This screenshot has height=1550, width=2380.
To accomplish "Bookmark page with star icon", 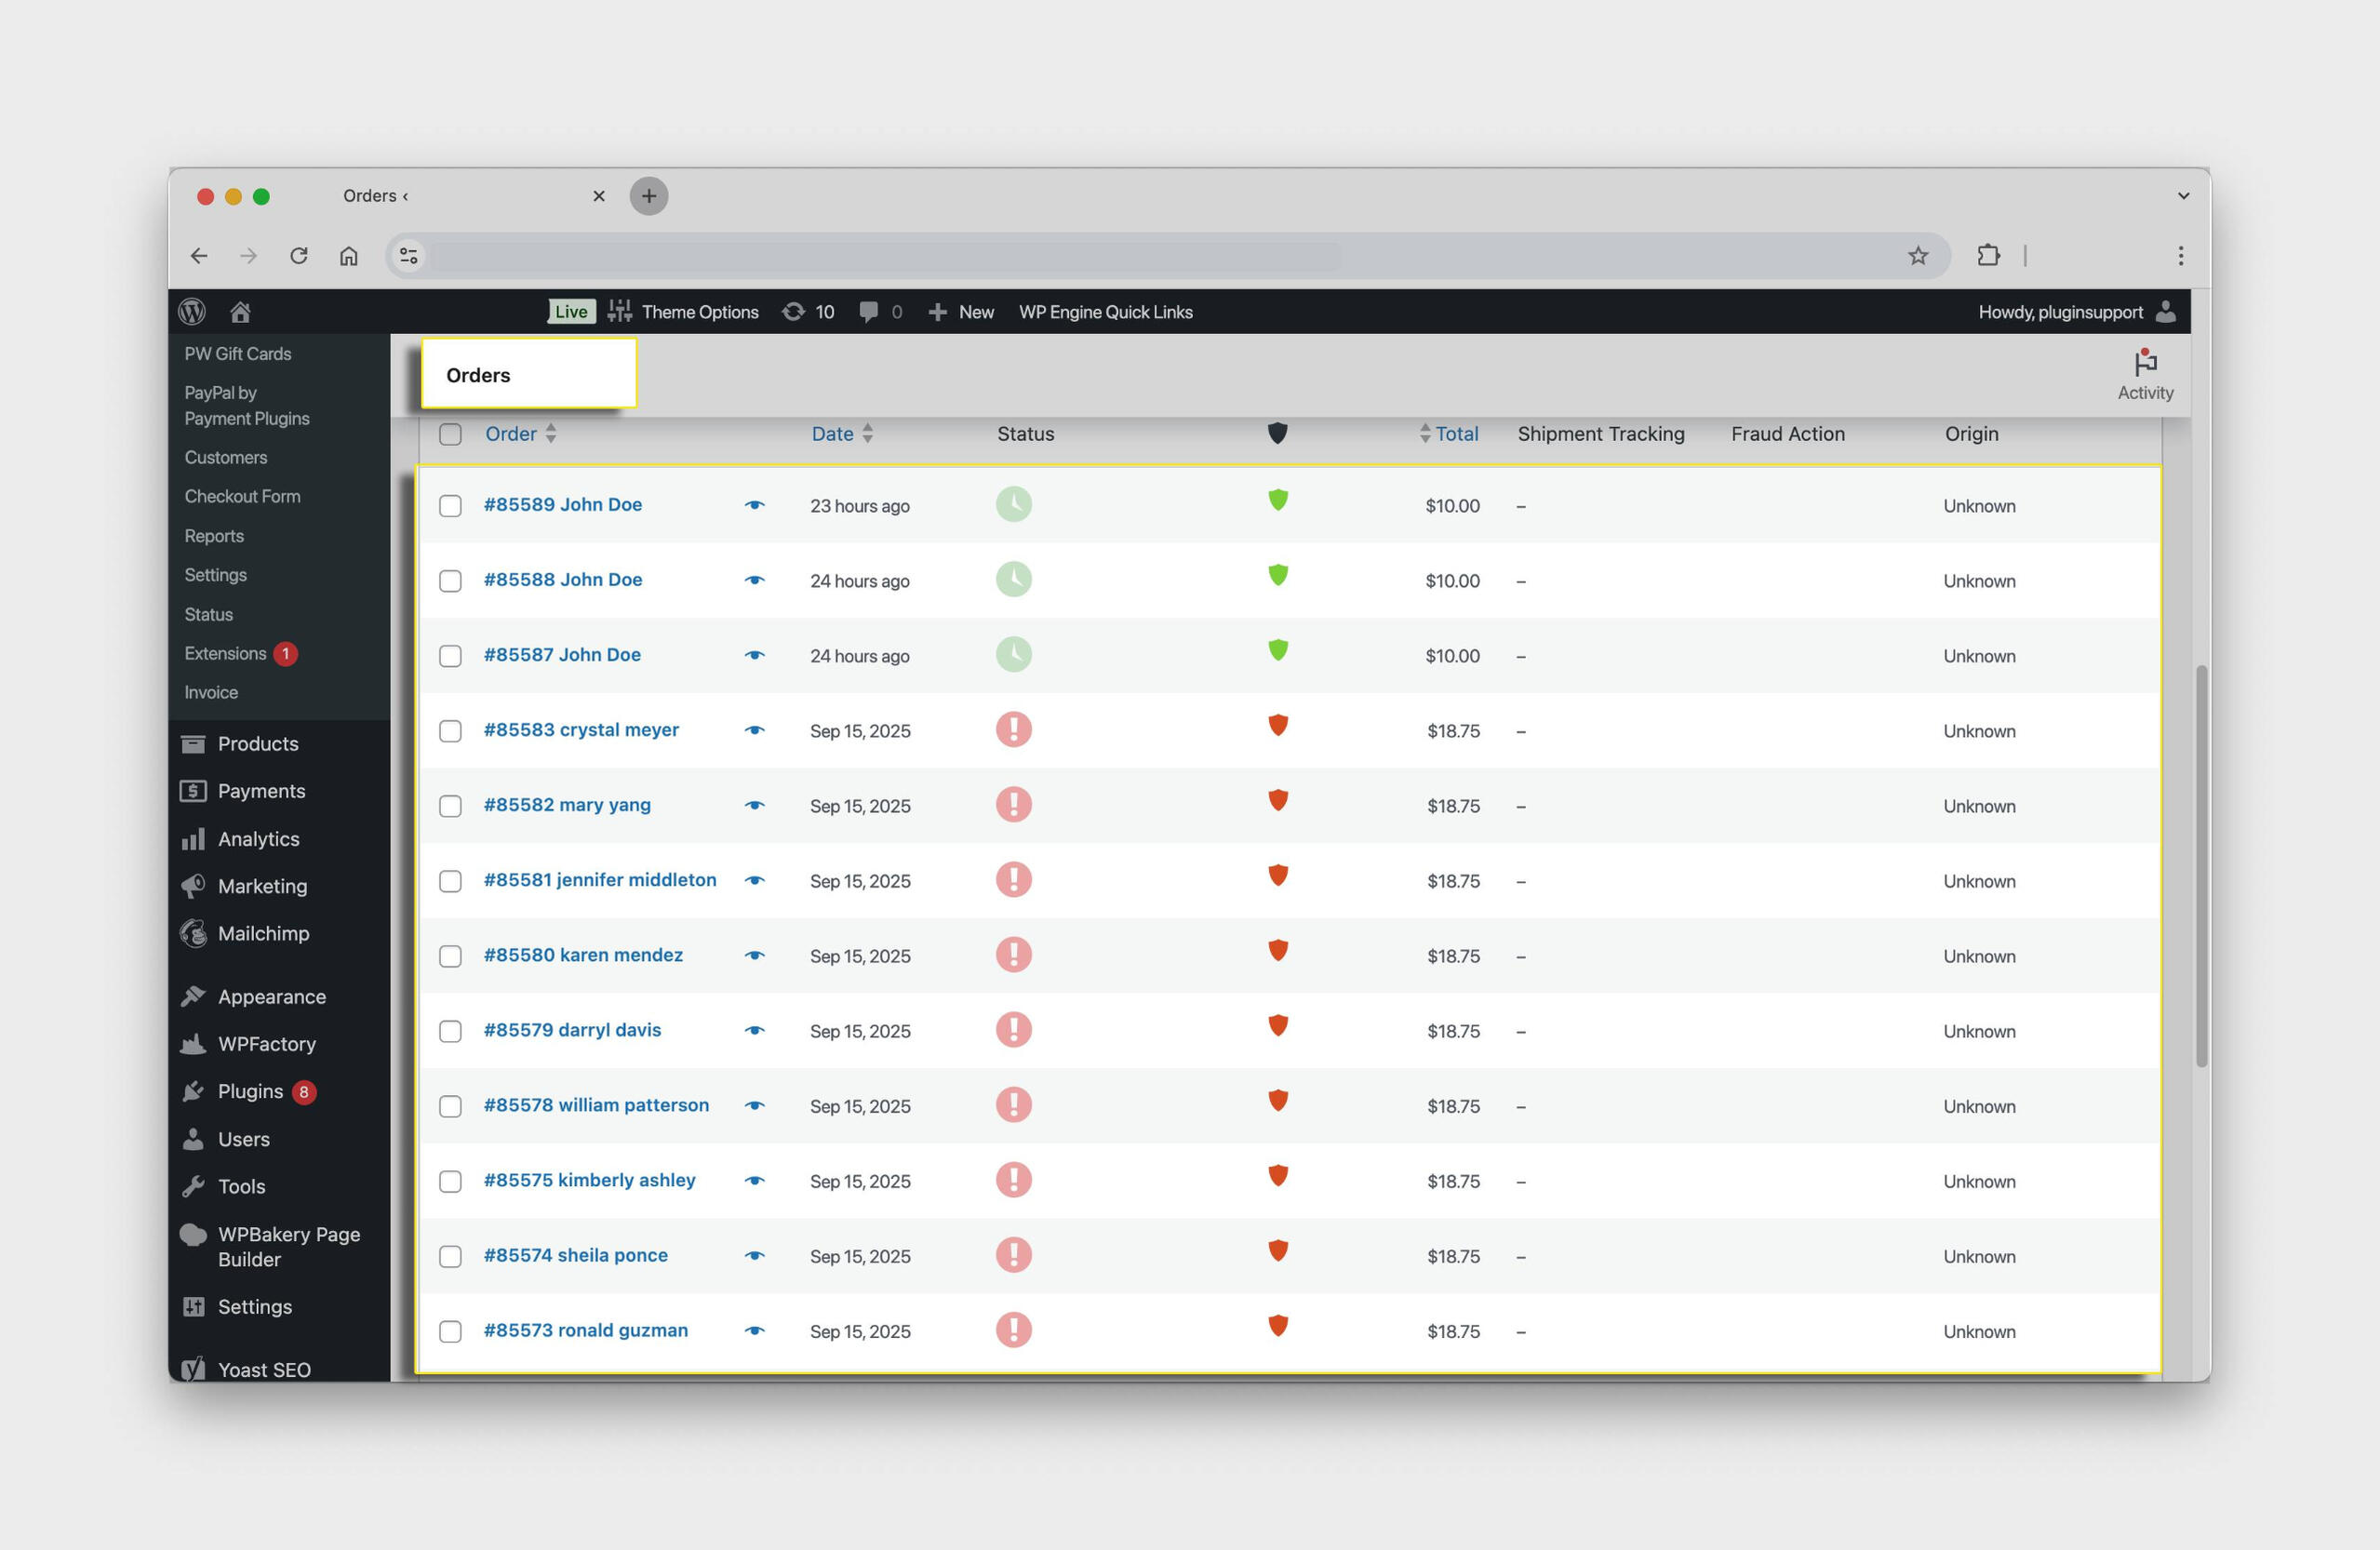I will [1917, 256].
